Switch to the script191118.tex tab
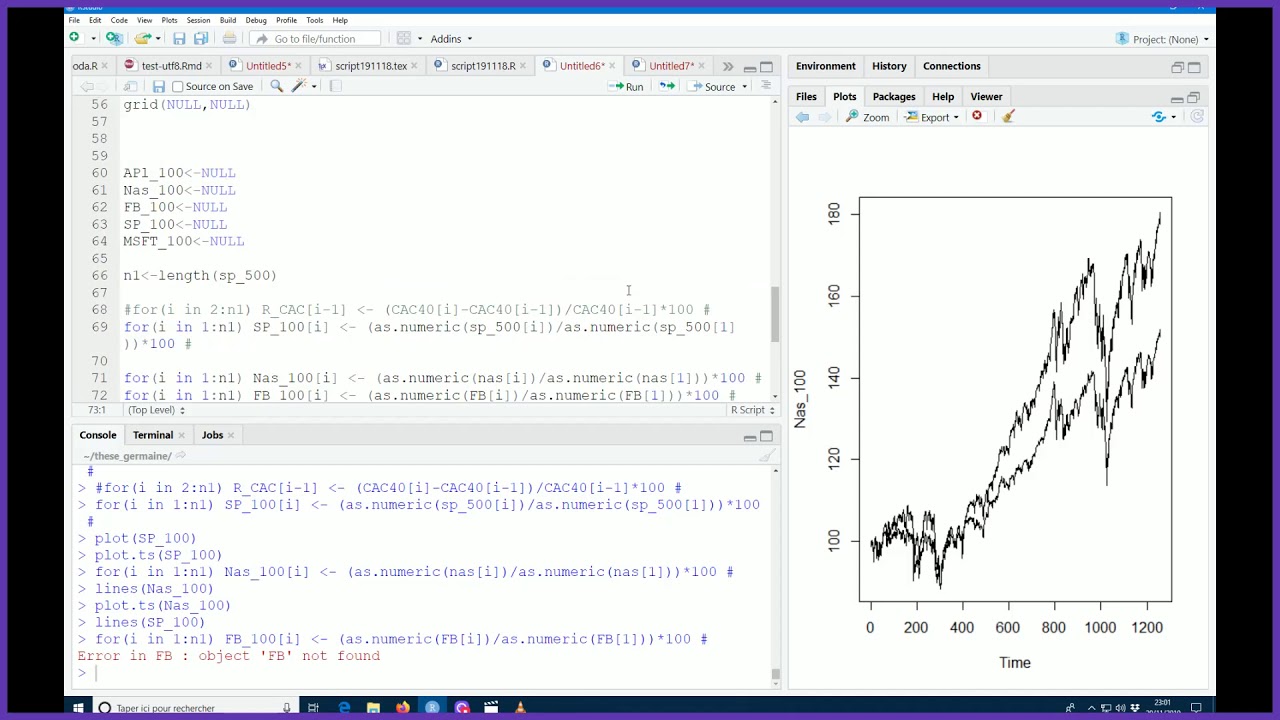The height and width of the screenshot is (720, 1280). click(370, 66)
